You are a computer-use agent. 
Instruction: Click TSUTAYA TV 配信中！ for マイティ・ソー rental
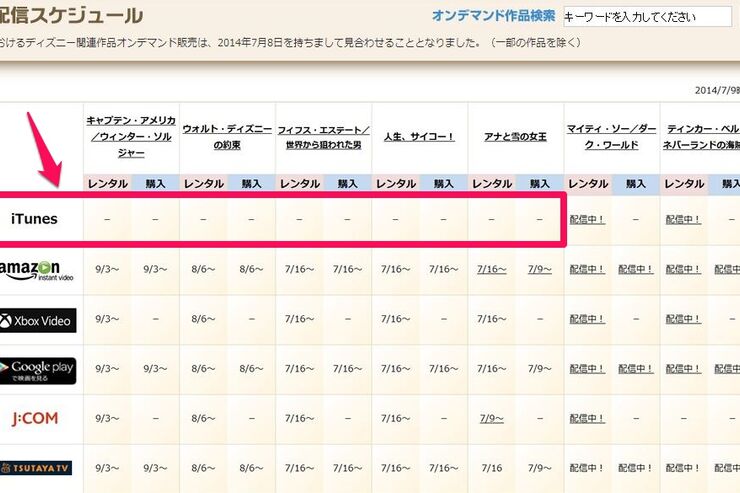point(587,468)
